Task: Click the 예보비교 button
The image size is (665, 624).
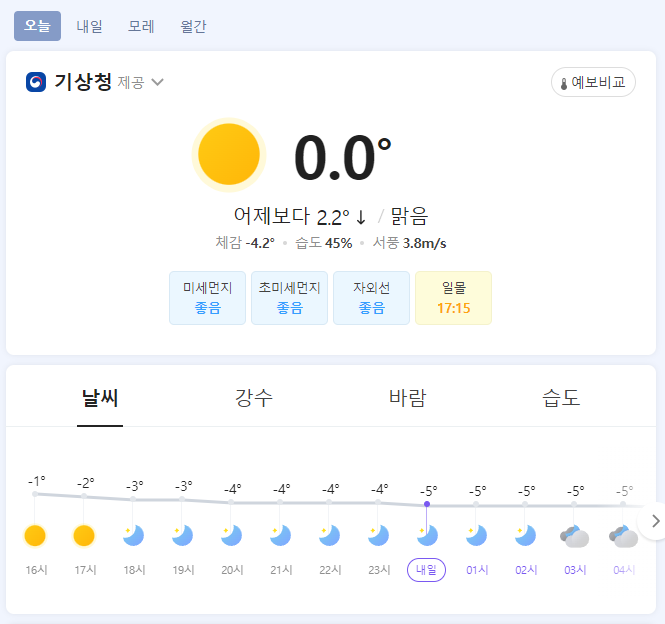Action: coord(593,82)
